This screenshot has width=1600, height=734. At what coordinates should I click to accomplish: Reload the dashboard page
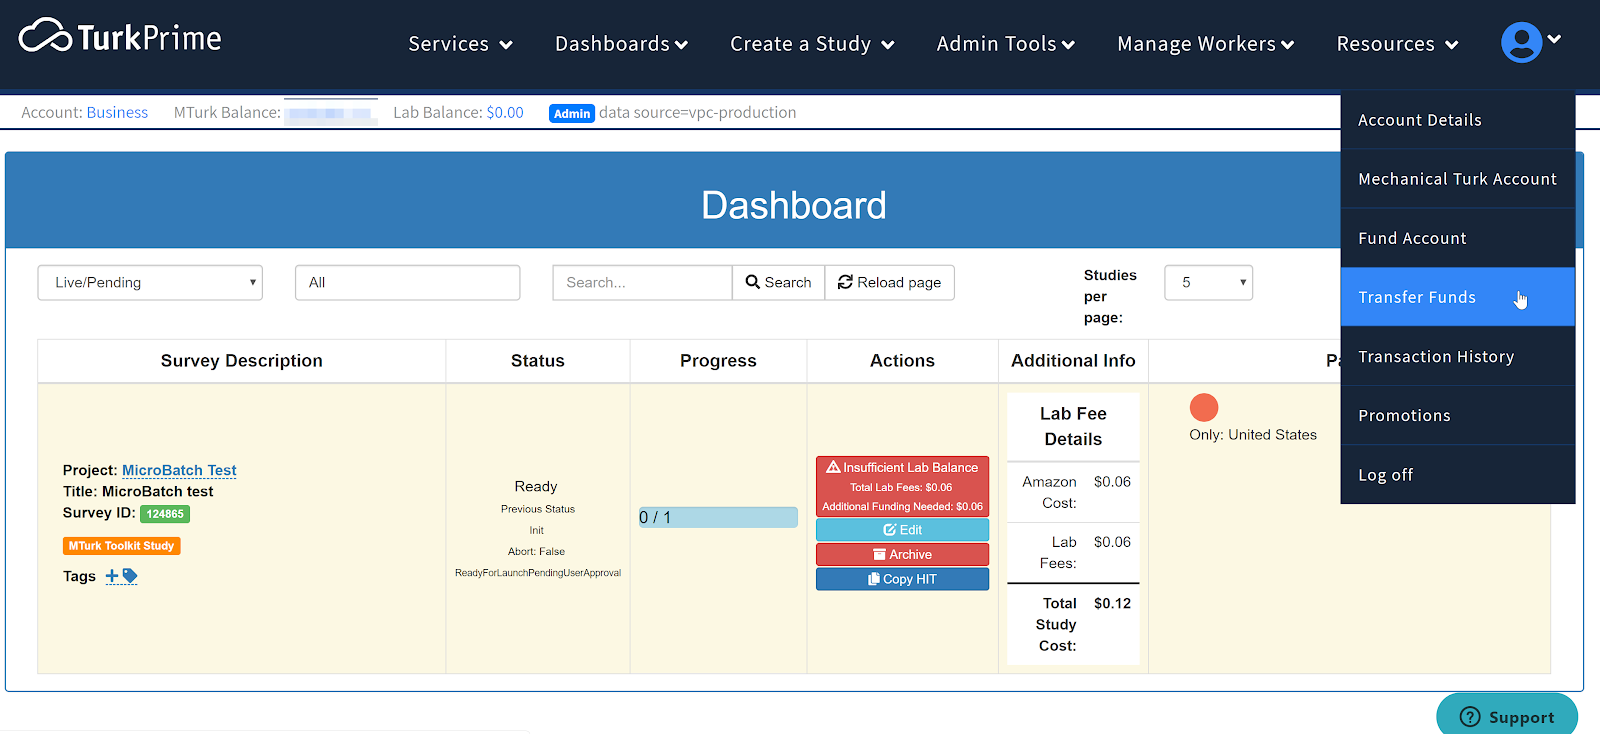[889, 283]
